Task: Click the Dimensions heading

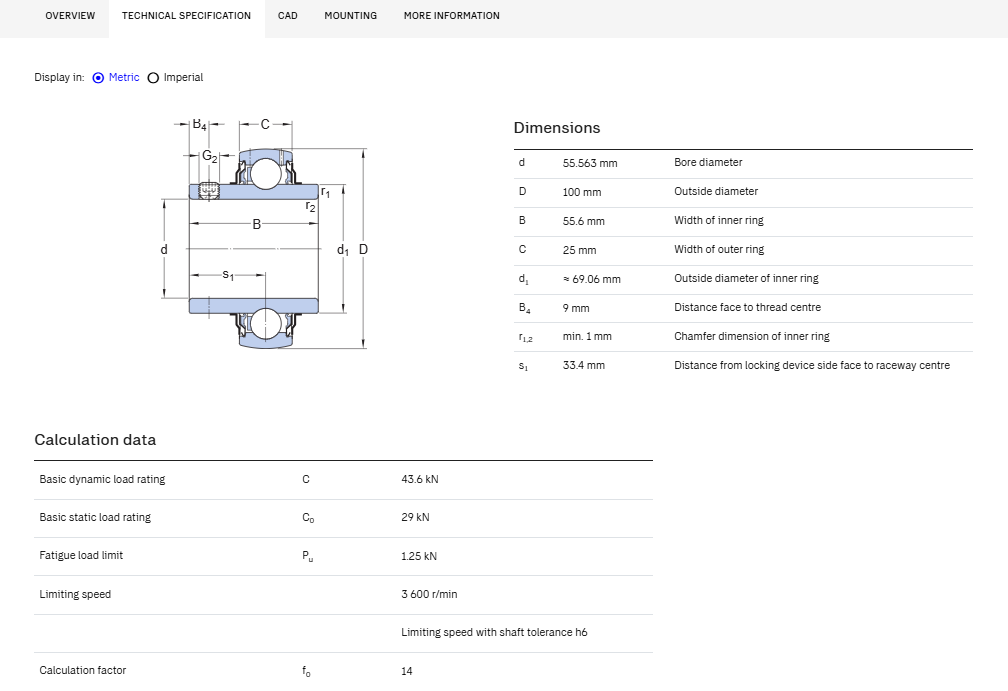Action: [x=557, y=128]
